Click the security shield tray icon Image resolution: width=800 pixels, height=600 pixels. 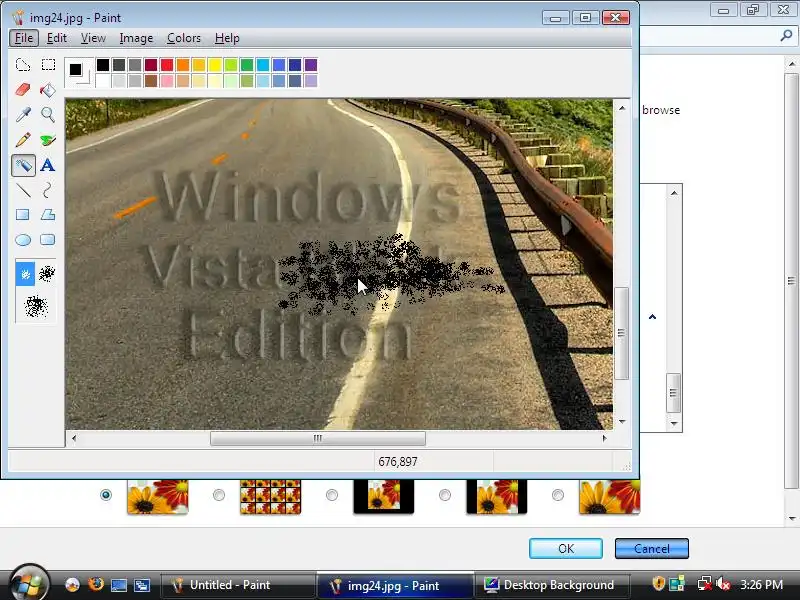point(658,584)
